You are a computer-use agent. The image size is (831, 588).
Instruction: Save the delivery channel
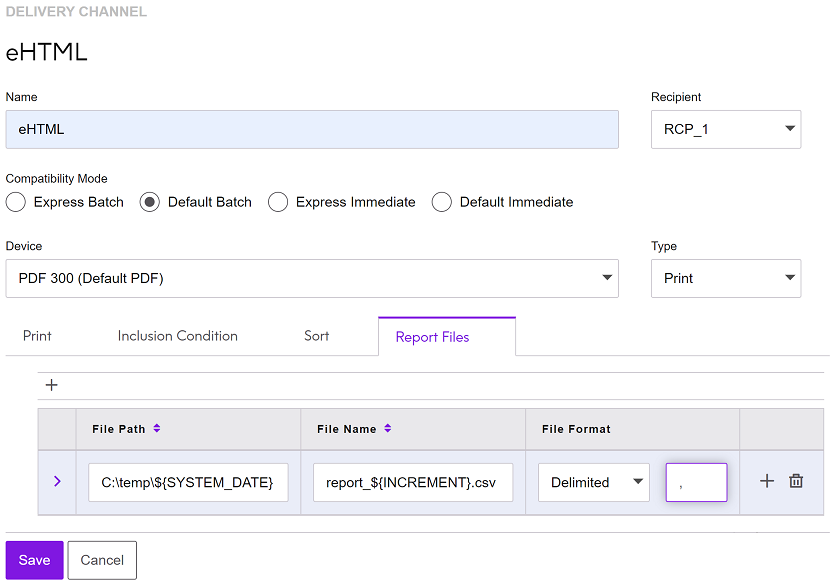[x=33, y=560]
